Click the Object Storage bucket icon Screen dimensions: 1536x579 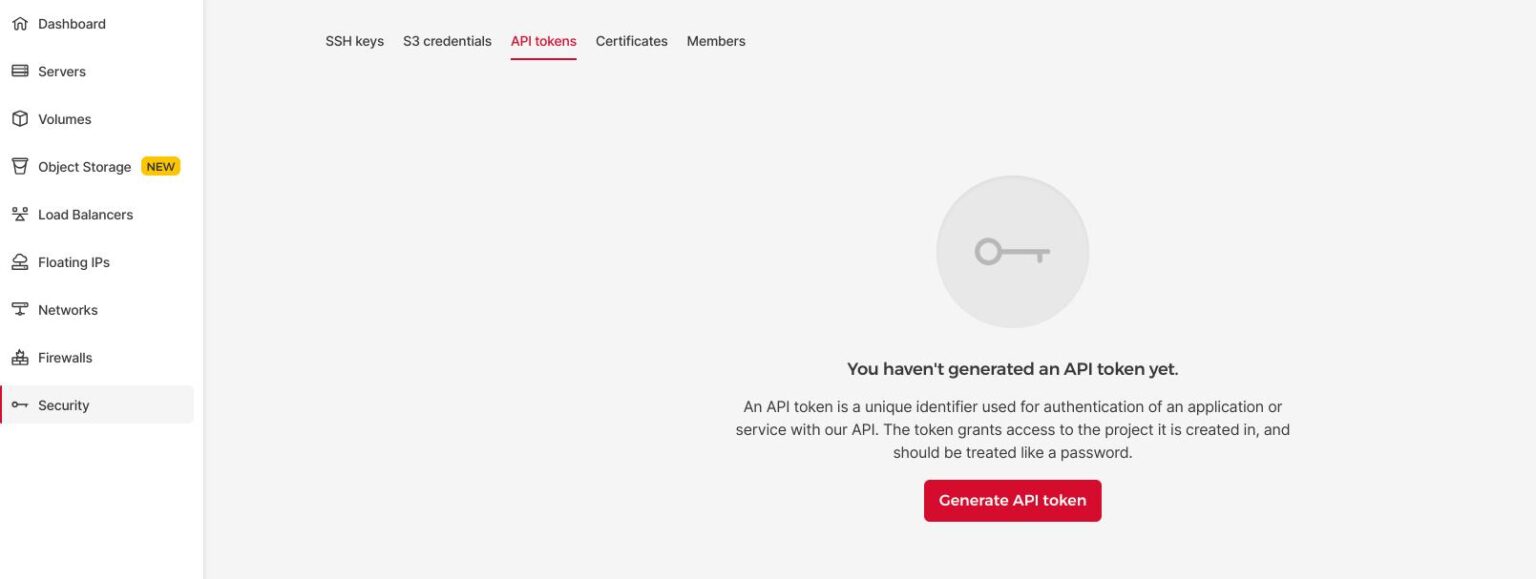pyautogui.click(x=20, y=166)
